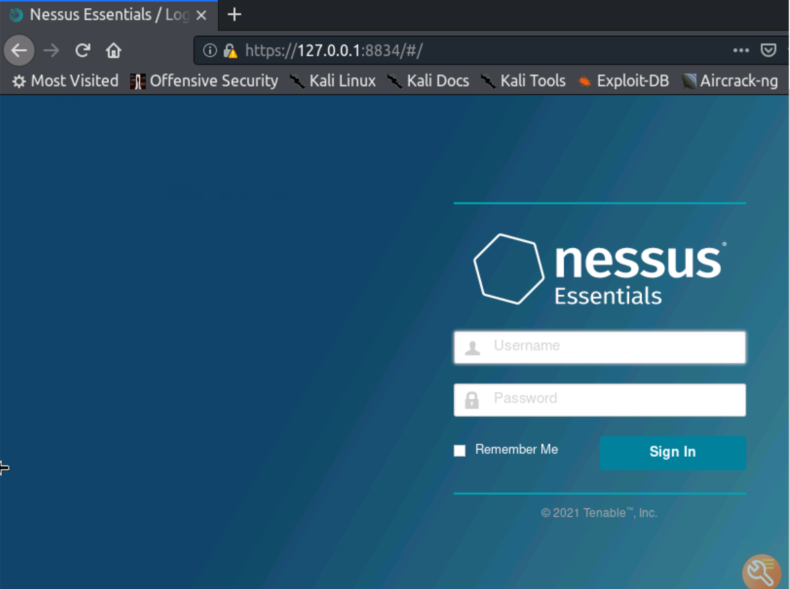Focus the Password field
790x589 pixels.
click(600, 400)
